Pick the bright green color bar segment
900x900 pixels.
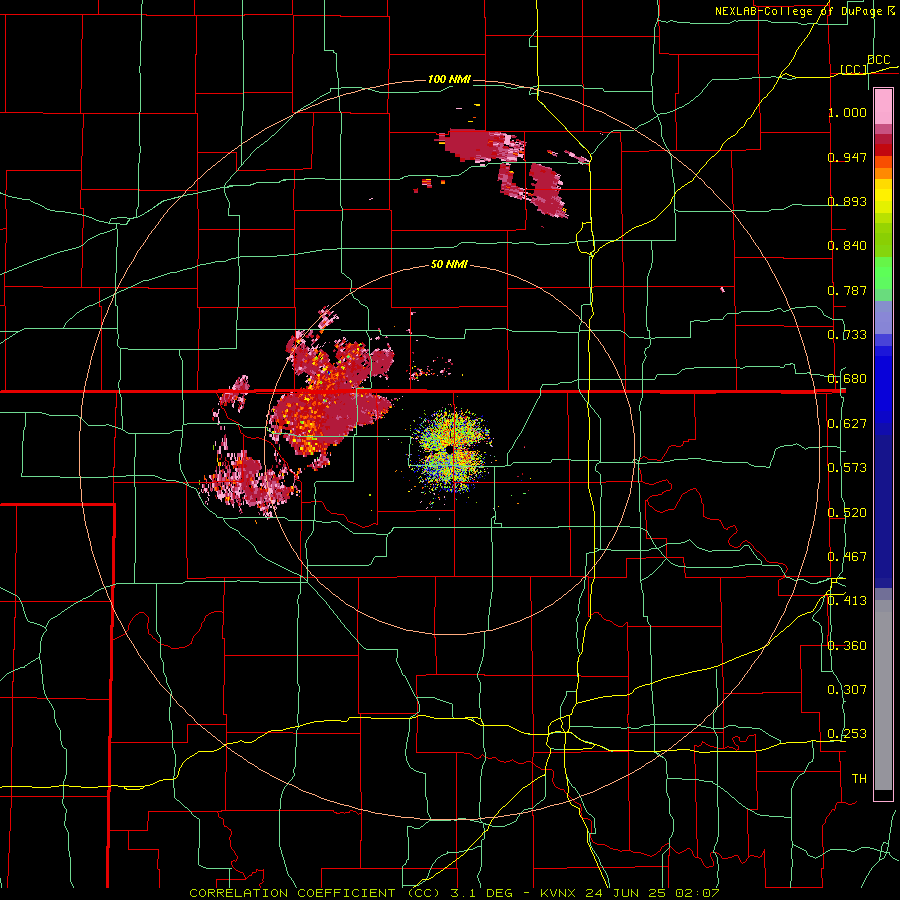[883, 274]
